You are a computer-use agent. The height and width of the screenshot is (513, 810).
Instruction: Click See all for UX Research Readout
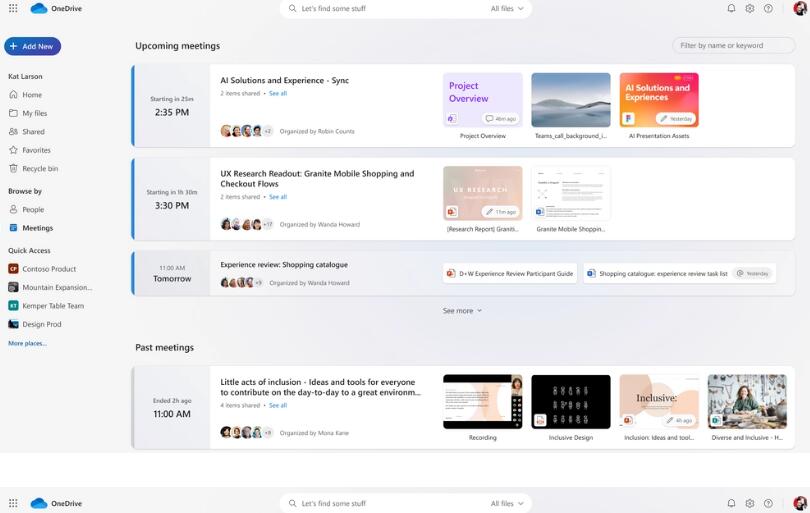pos(278,197)
